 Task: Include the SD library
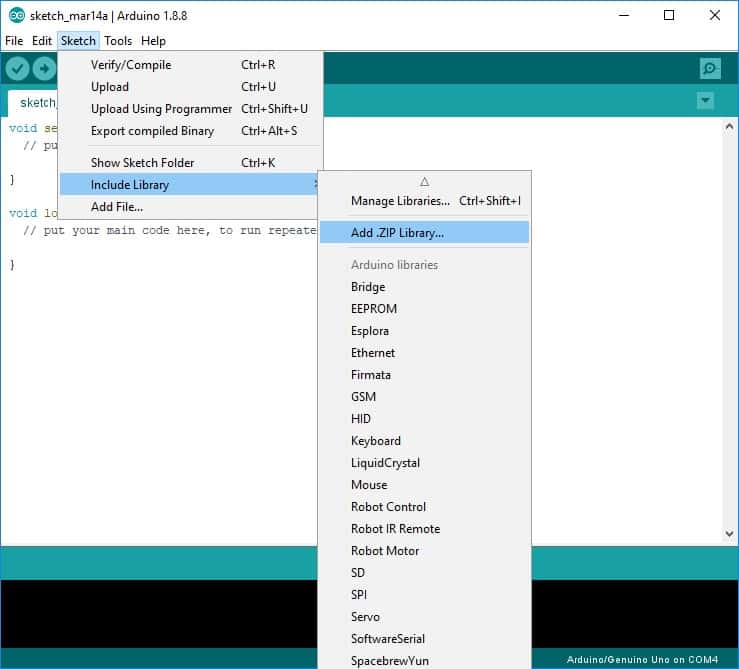point(424,573)
